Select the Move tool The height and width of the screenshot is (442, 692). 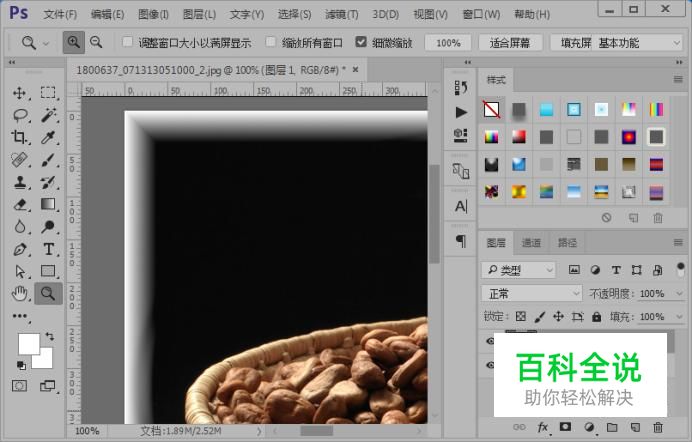(x=19, y=93)
